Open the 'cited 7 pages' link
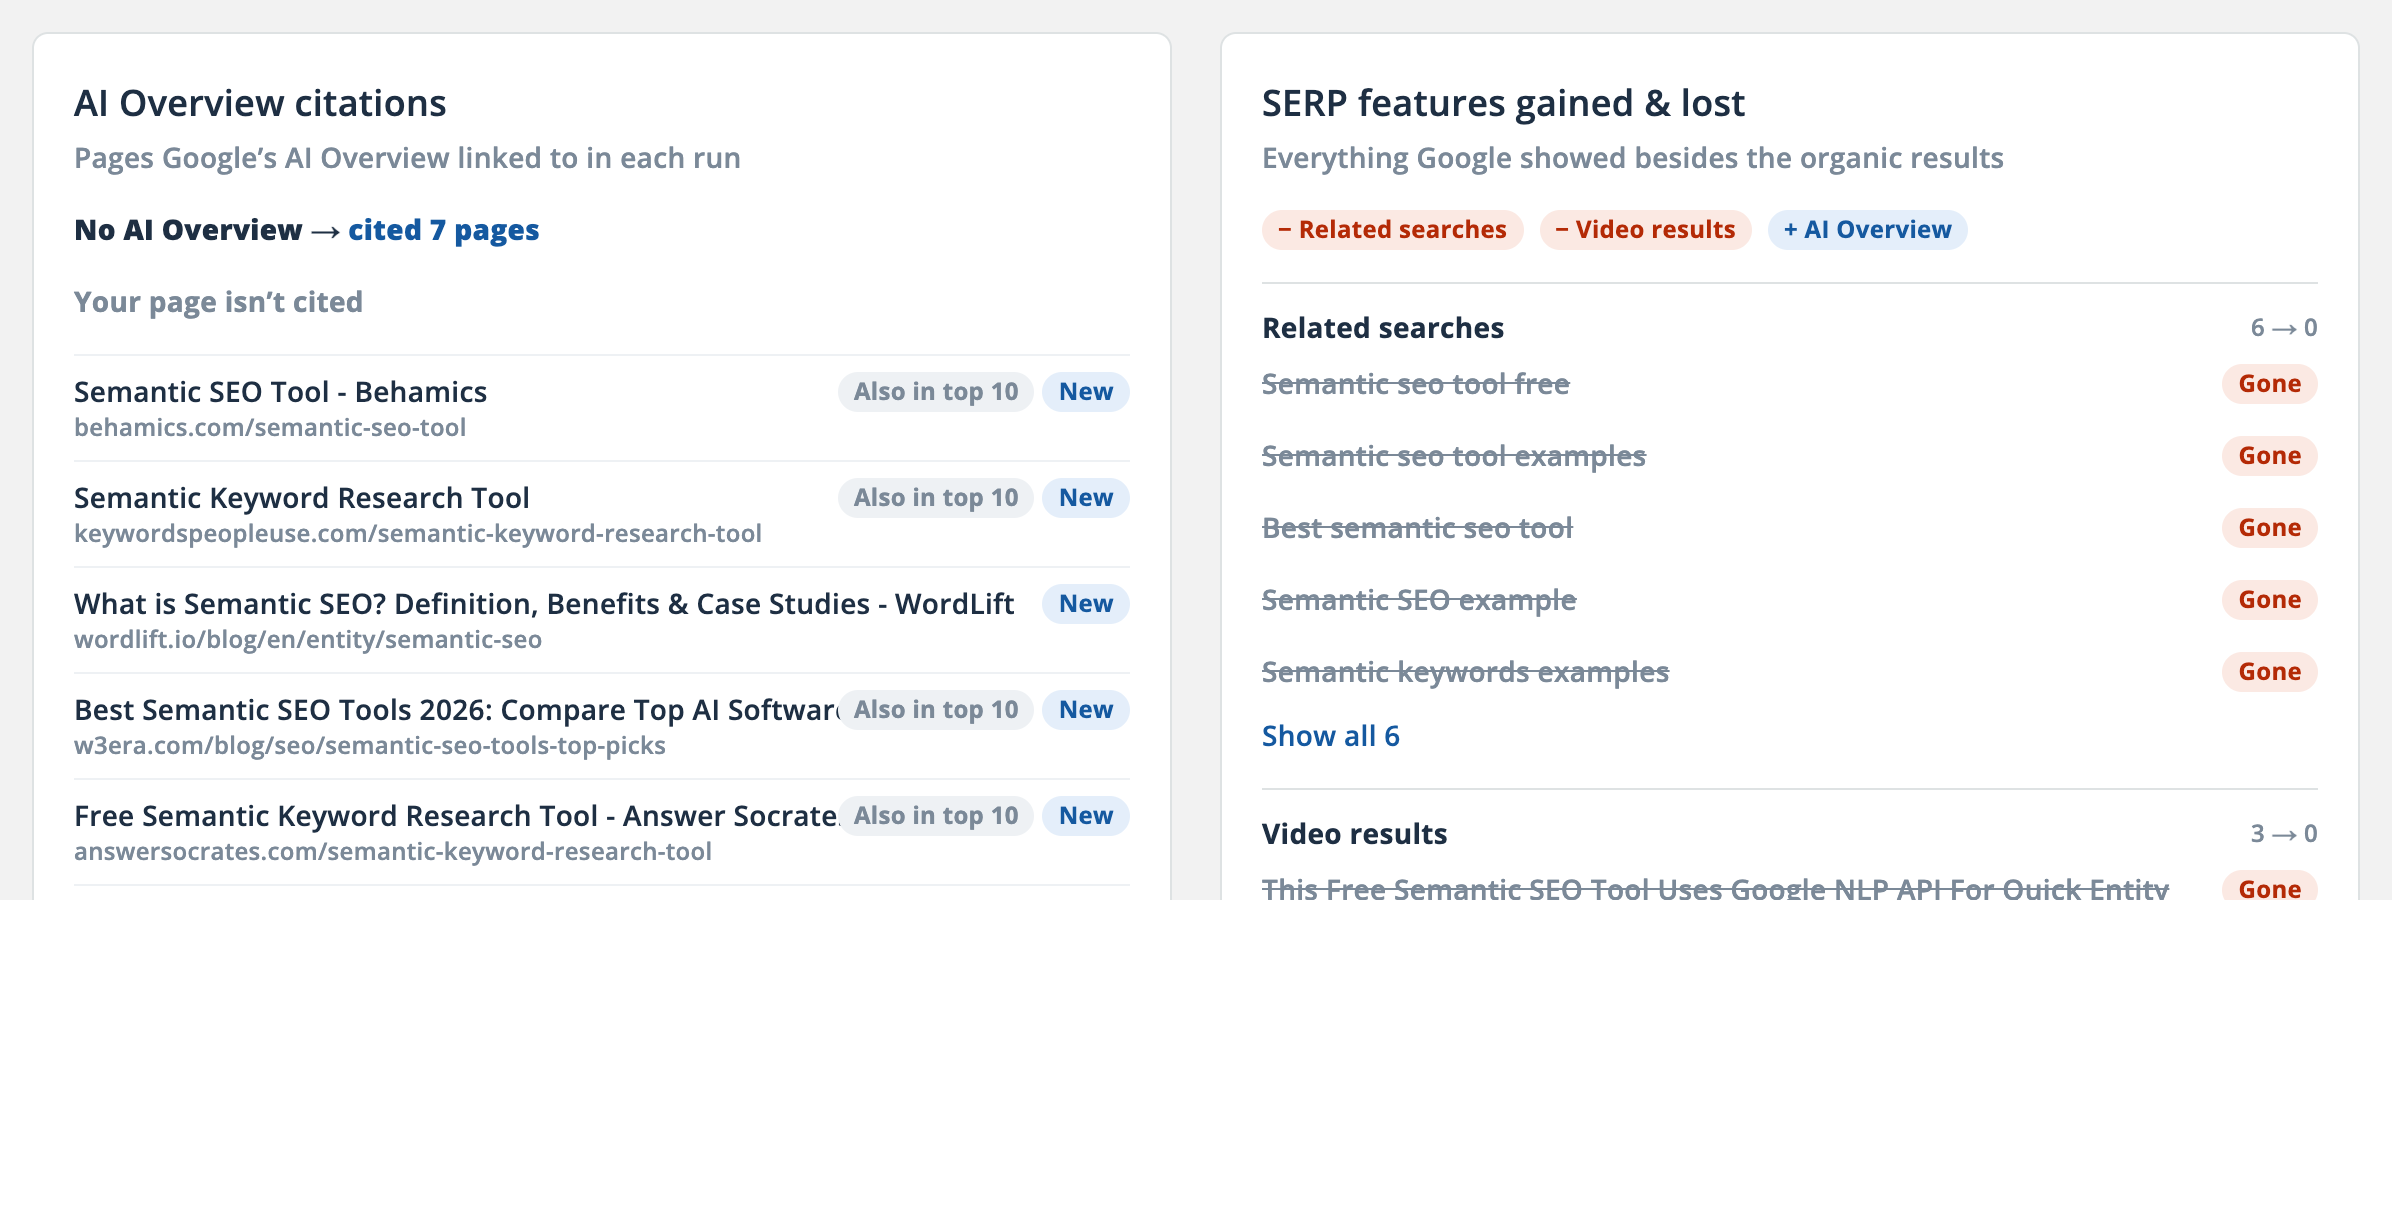 pos(443,230)
